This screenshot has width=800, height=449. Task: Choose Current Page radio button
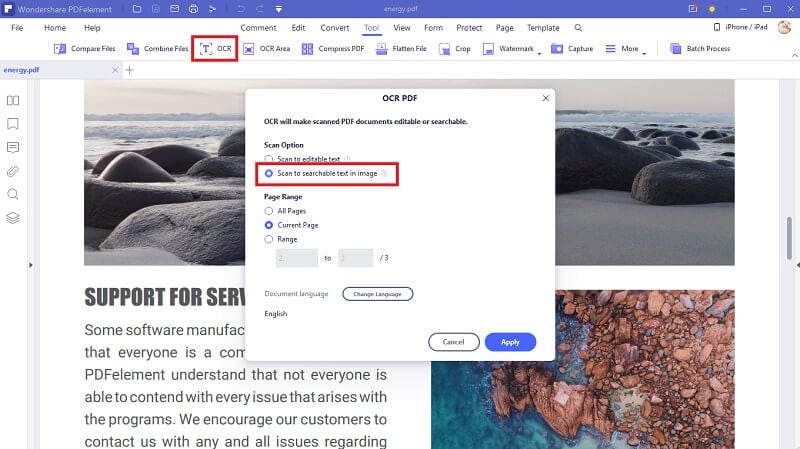(269, 225)
